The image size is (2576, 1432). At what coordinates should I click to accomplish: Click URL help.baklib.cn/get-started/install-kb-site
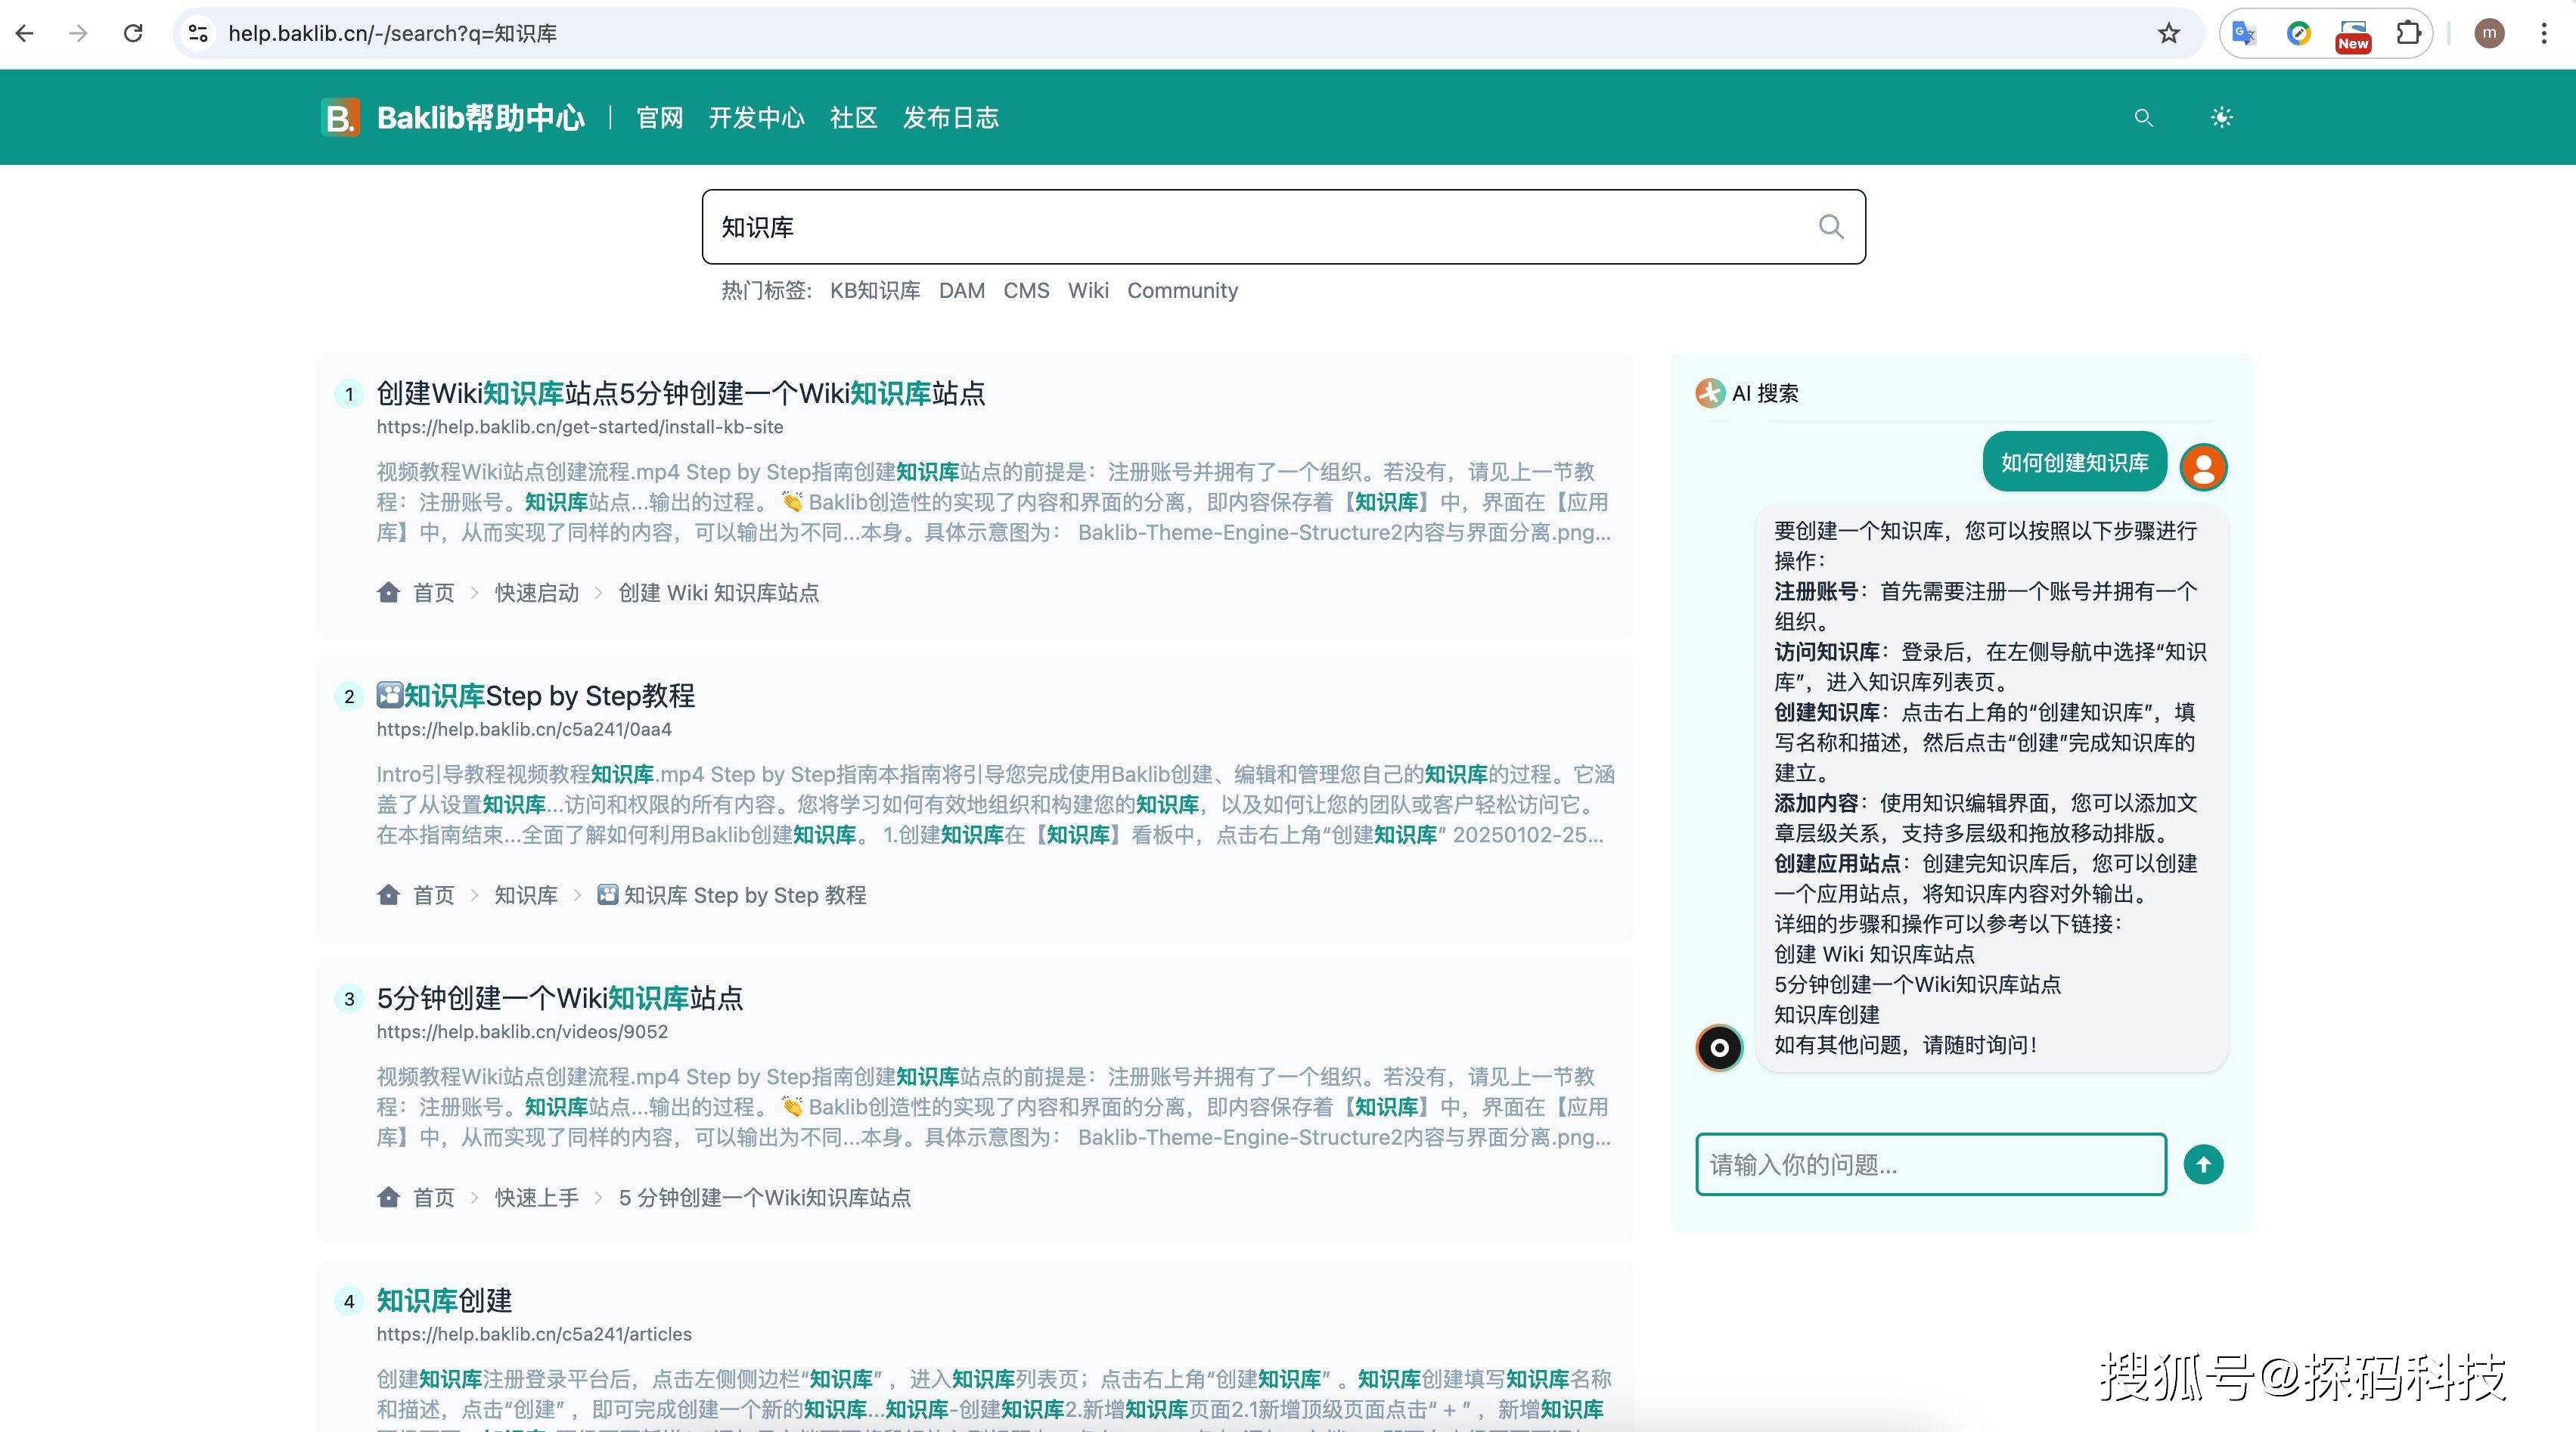pos(580,427)
